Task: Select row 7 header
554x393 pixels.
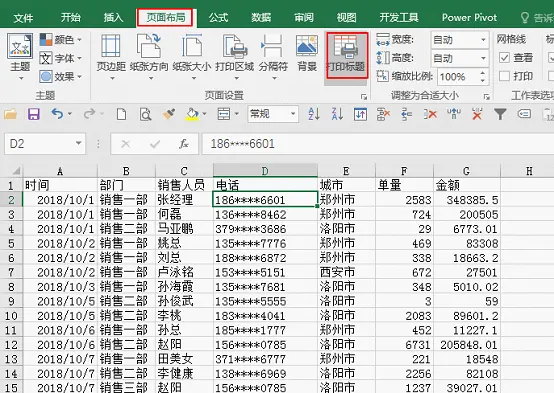Action: pyautogui.click(x=11, y=272)
